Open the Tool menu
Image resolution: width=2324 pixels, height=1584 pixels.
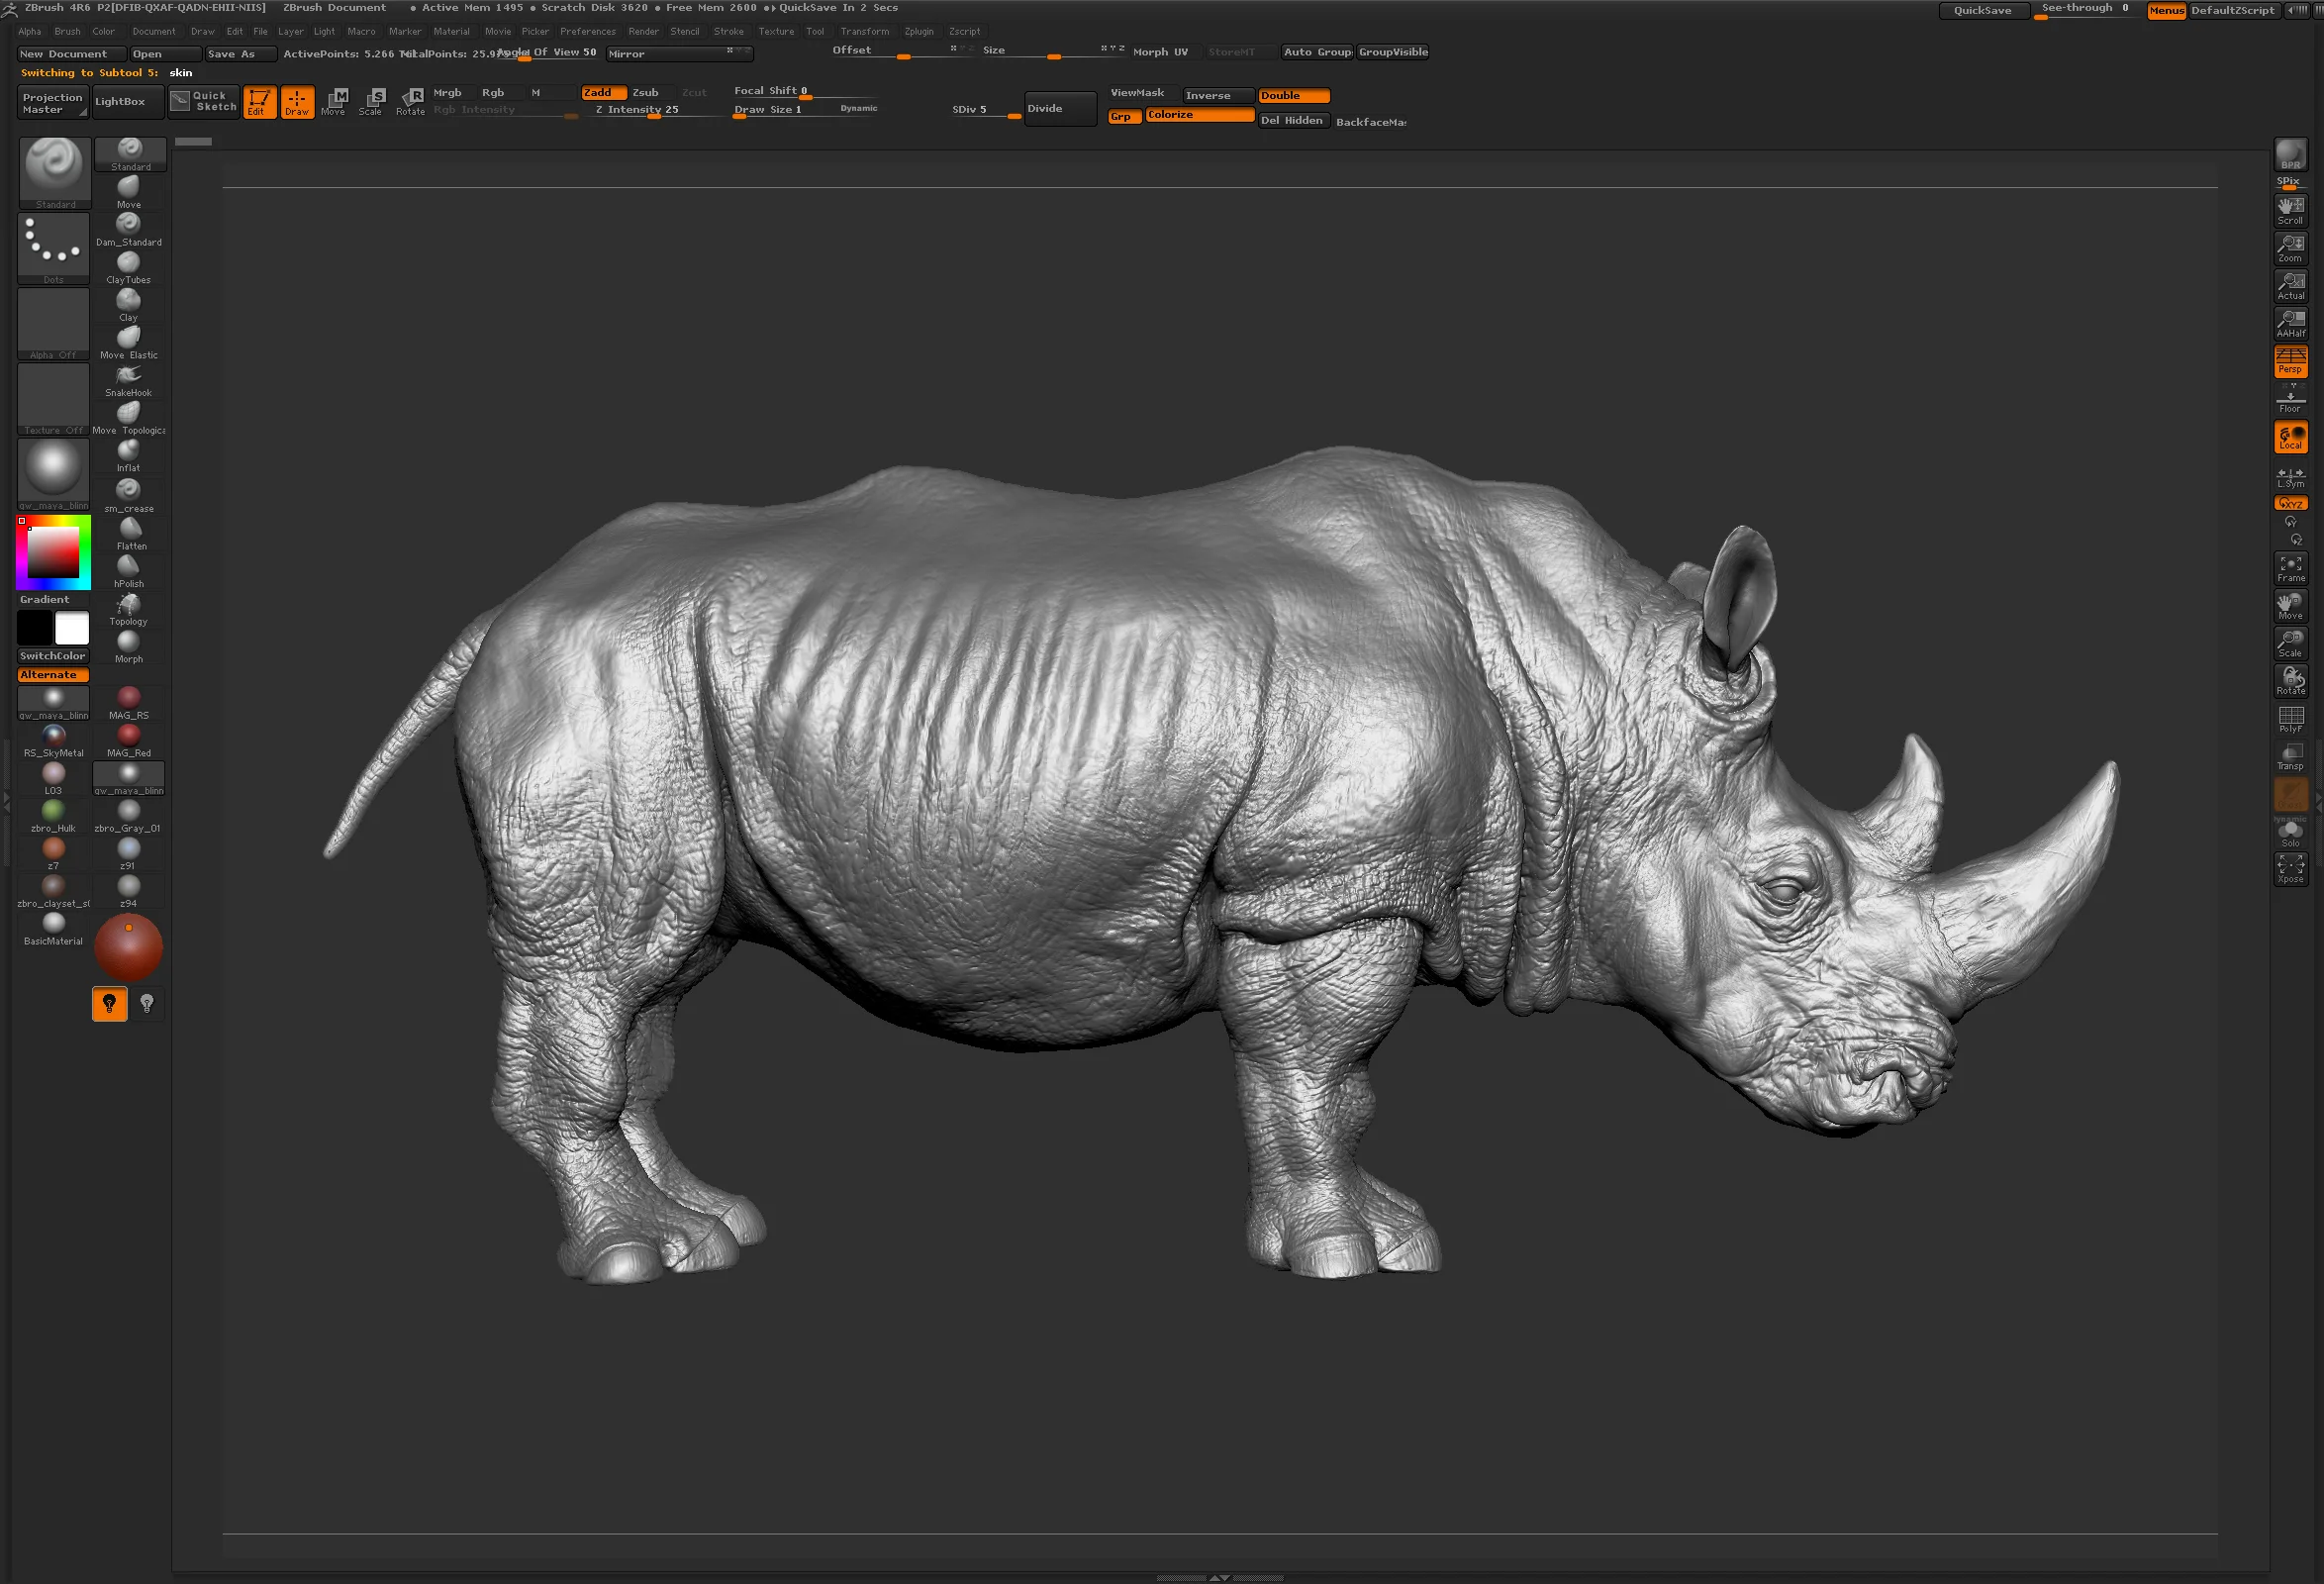pyautogui.click(x=815, y=32)
